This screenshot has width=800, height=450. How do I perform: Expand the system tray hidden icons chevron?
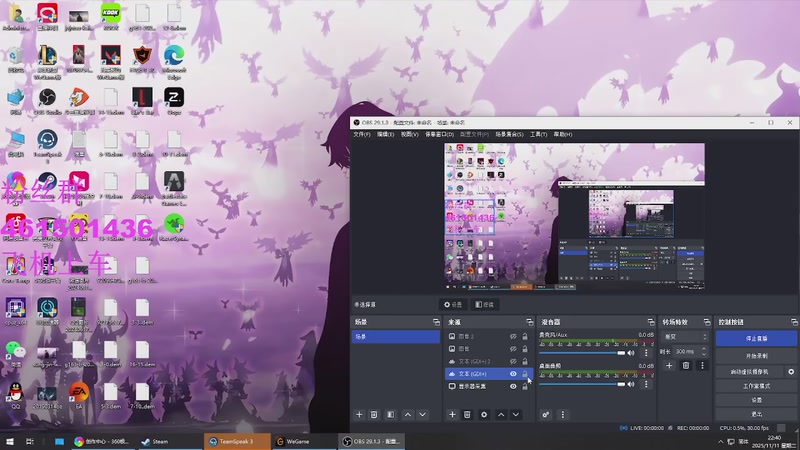click(x=720, y=442)
